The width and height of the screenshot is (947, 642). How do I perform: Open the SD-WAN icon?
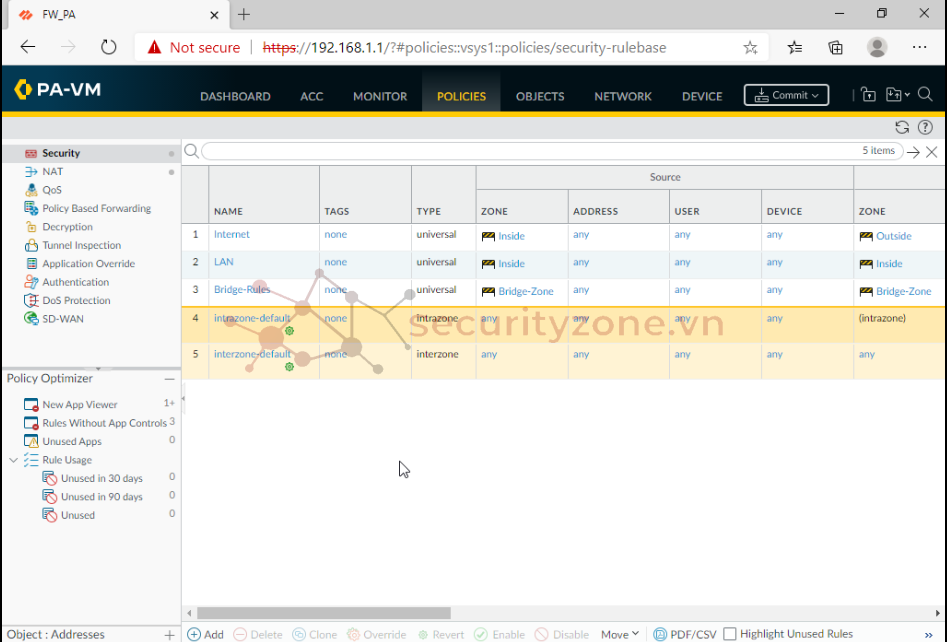tap(31, 319)
